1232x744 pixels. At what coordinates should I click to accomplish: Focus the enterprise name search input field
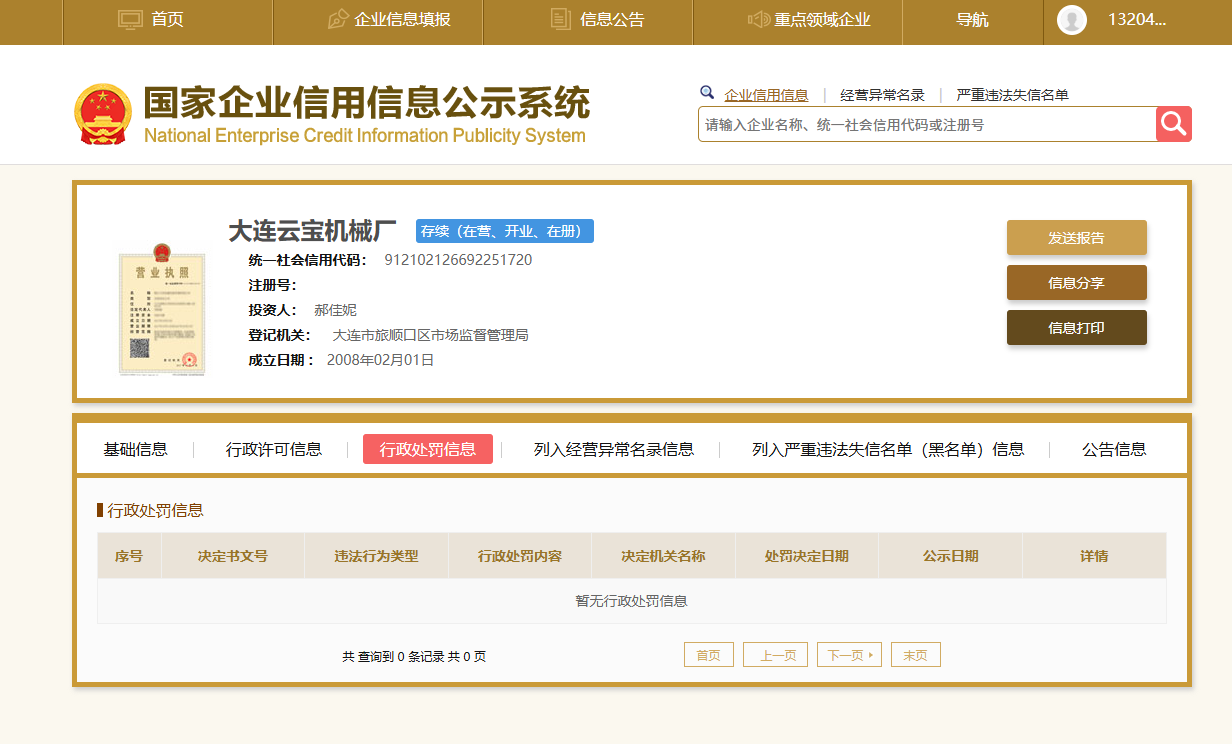tap(926, 125)
